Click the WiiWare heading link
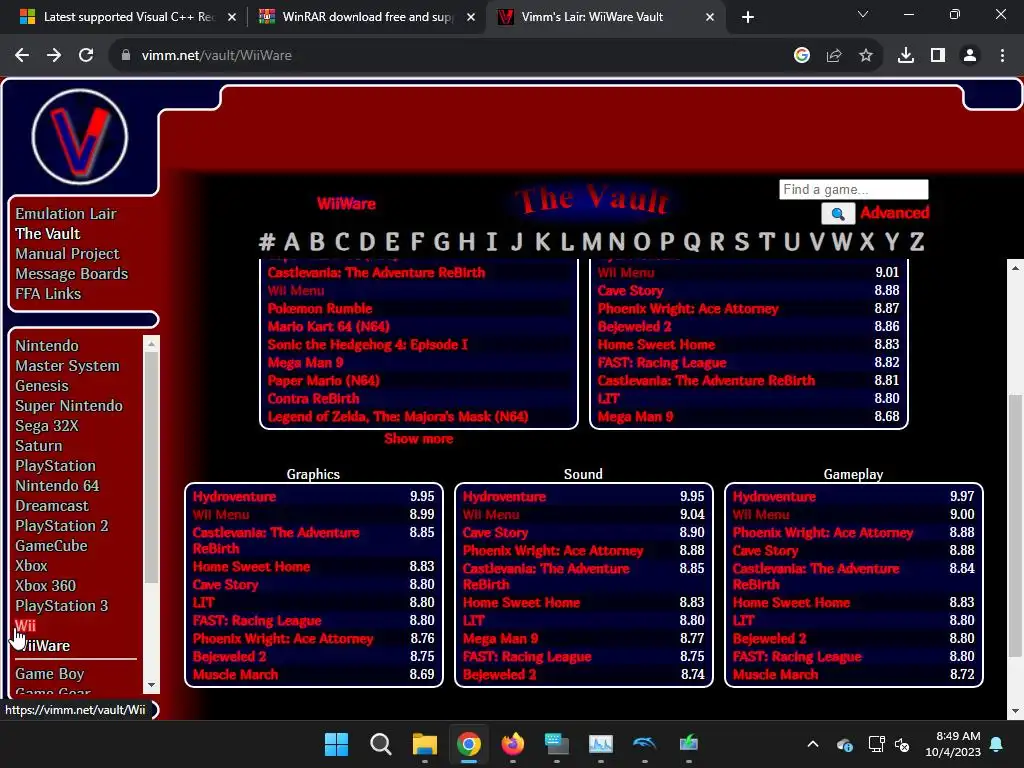The image size is (1024, 768). pyautogui.click(x=346, y=204)
